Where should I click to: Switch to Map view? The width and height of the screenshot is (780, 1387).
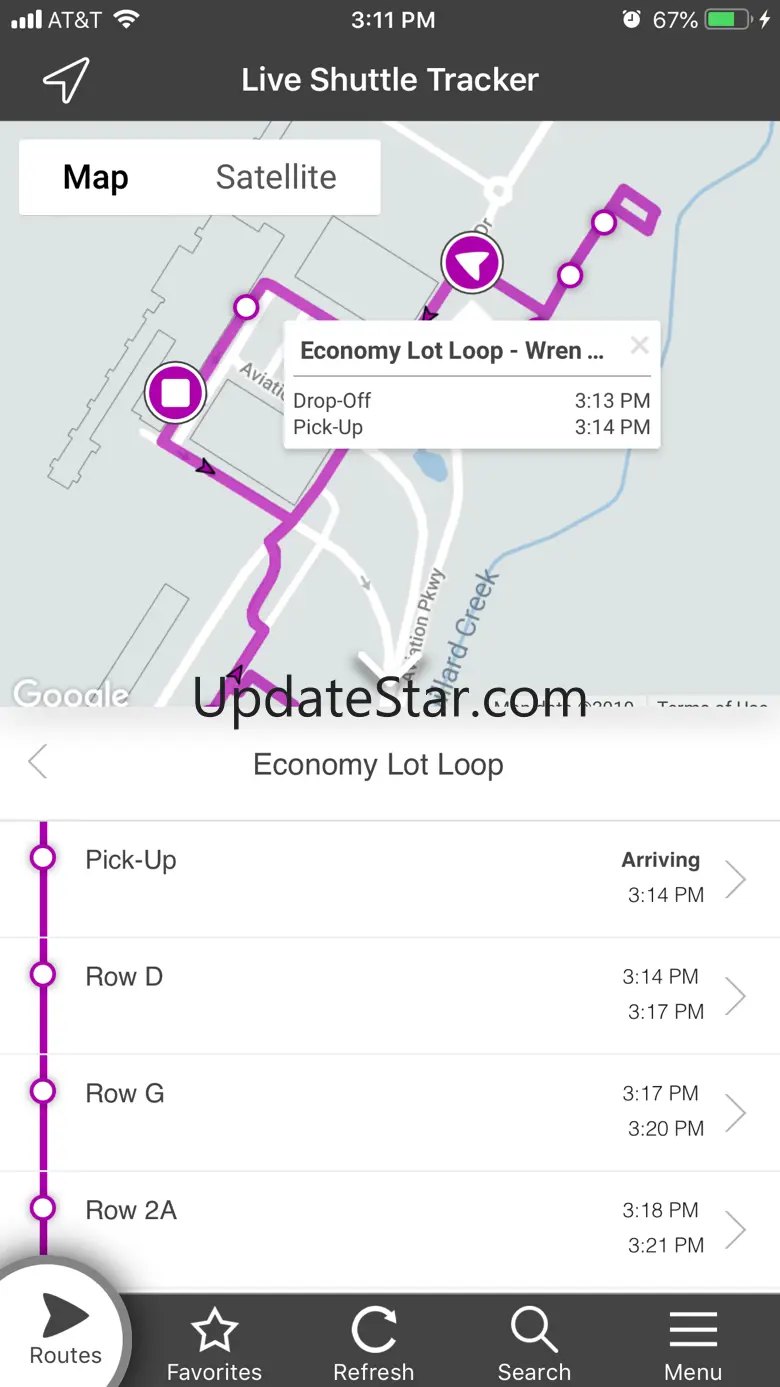(96, 177)
